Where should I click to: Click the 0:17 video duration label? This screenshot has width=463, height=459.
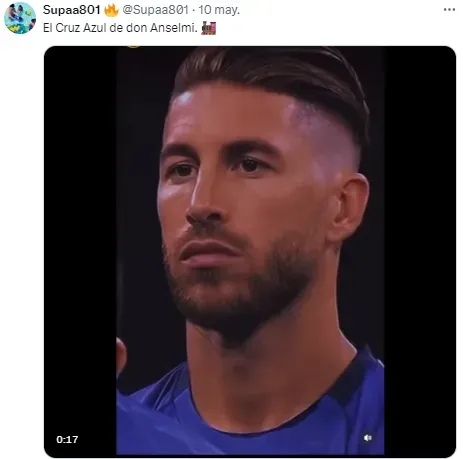click(x=67, y=439)
